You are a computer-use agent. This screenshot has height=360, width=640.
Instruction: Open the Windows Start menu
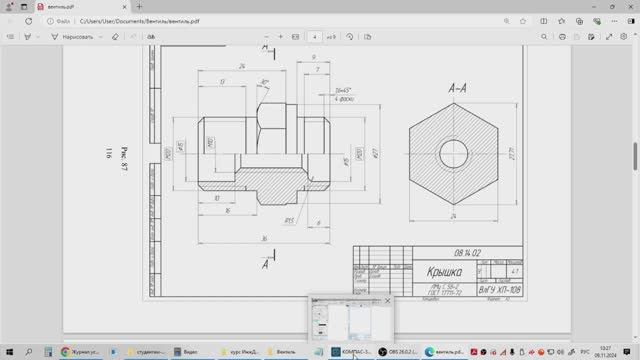[x=9, y=351]
